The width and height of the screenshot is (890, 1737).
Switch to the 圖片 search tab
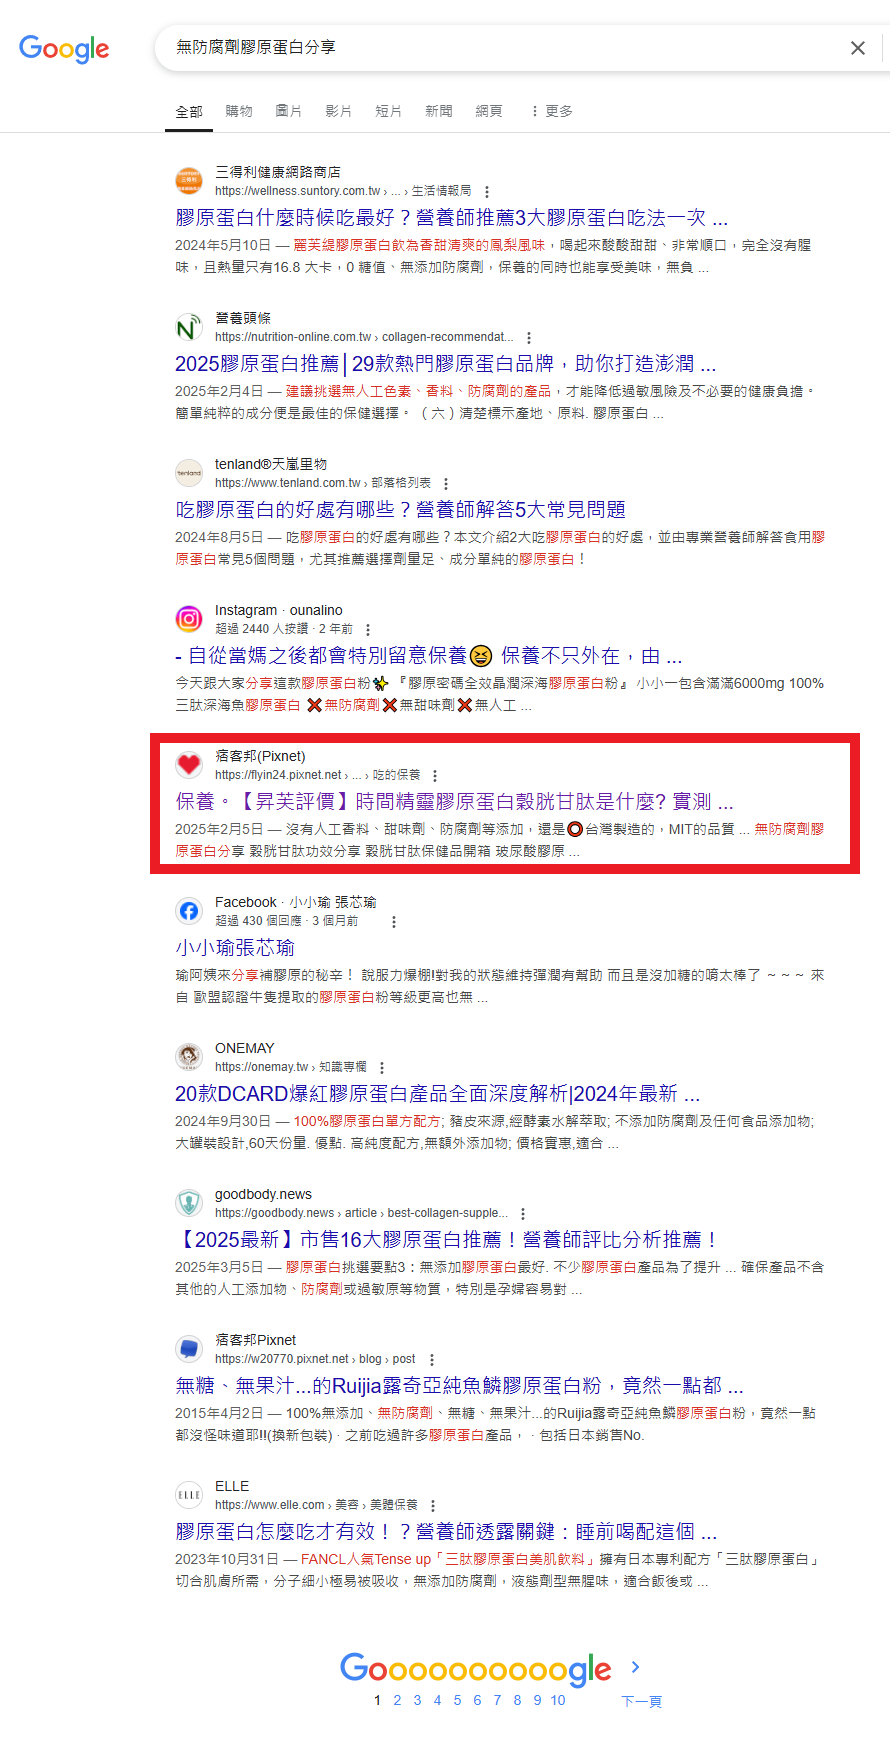click(x=288, y=111)
